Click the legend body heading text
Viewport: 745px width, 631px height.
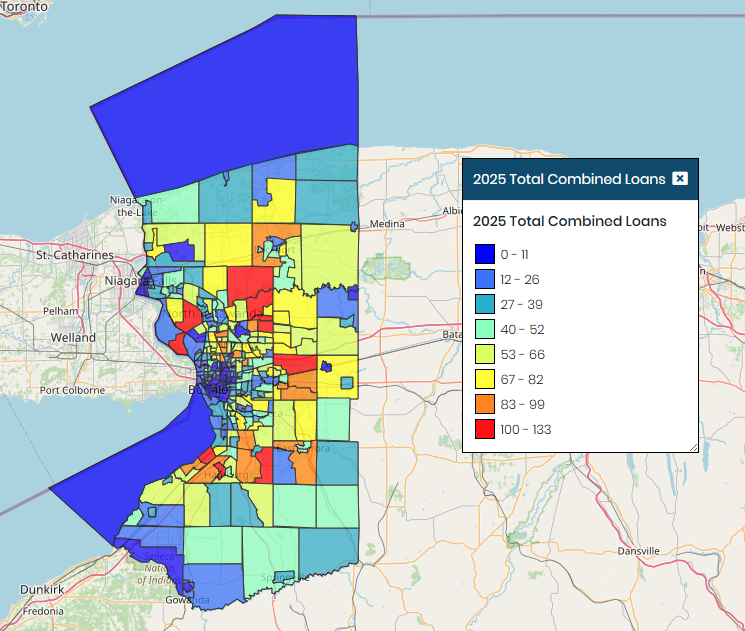point(569,221)
